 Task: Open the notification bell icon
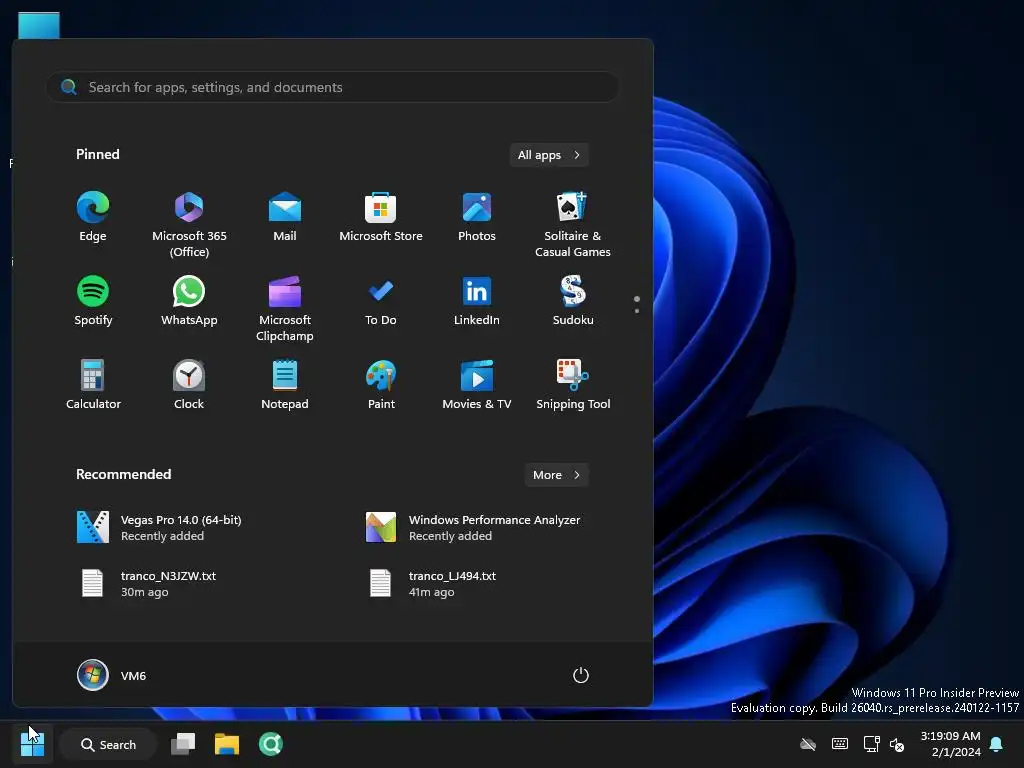click(x=997, y=744)
